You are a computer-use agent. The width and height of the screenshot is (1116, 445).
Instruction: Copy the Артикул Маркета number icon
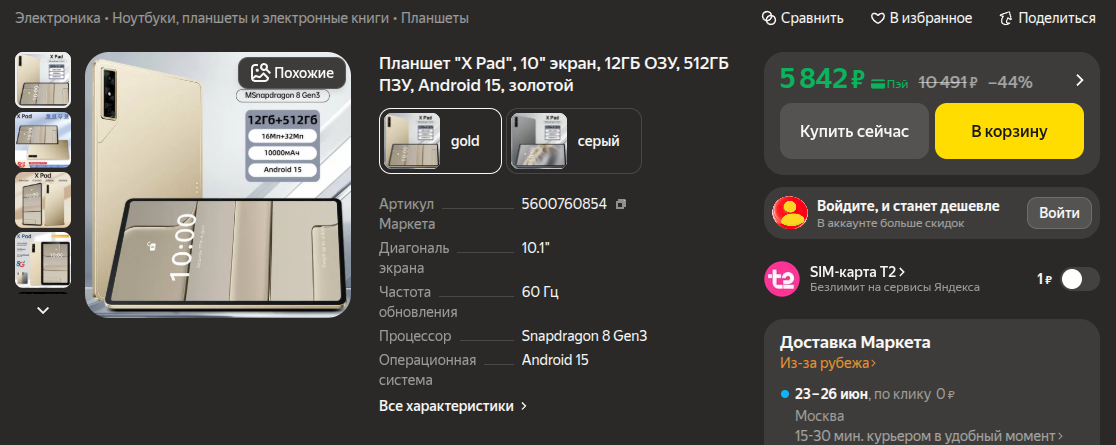tap(621, 204)
